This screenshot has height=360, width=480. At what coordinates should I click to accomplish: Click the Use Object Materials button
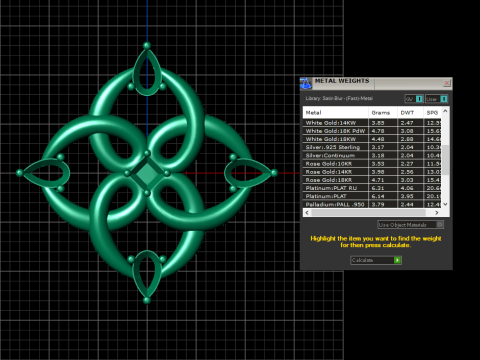(410, 225)
